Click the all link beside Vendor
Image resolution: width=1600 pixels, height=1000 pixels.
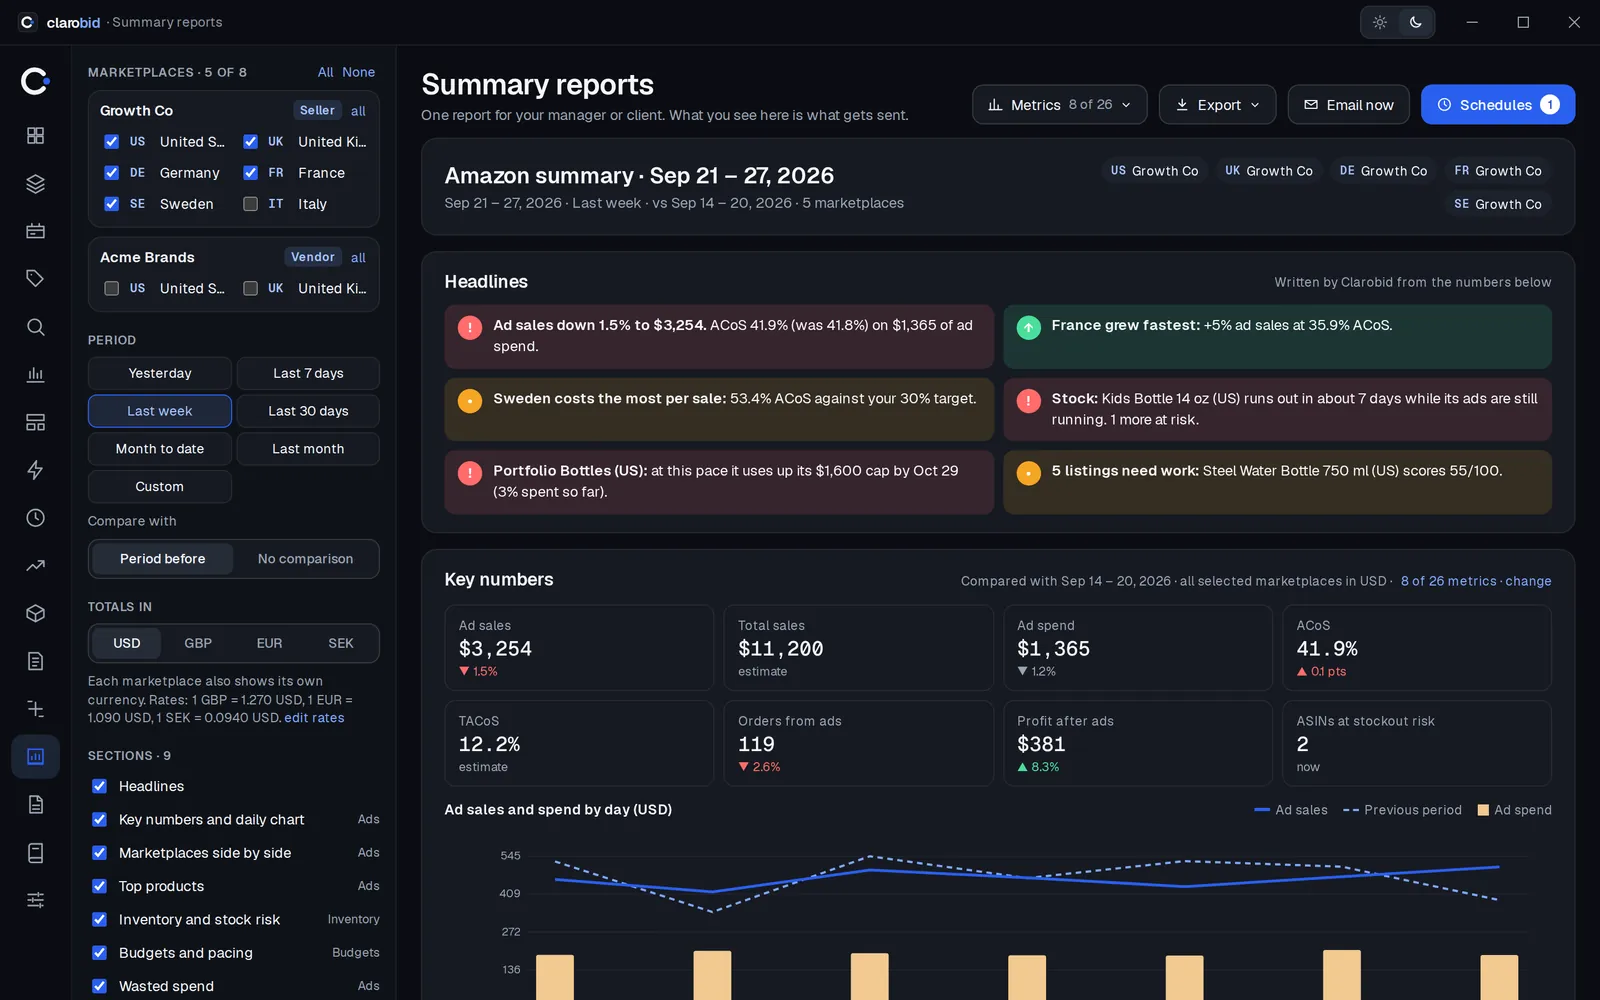(358, 258)
